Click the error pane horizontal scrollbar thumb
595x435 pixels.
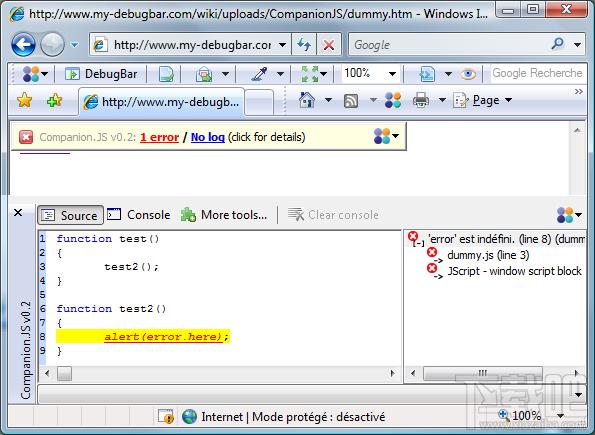pyautogui.click(x=483, y=374)
